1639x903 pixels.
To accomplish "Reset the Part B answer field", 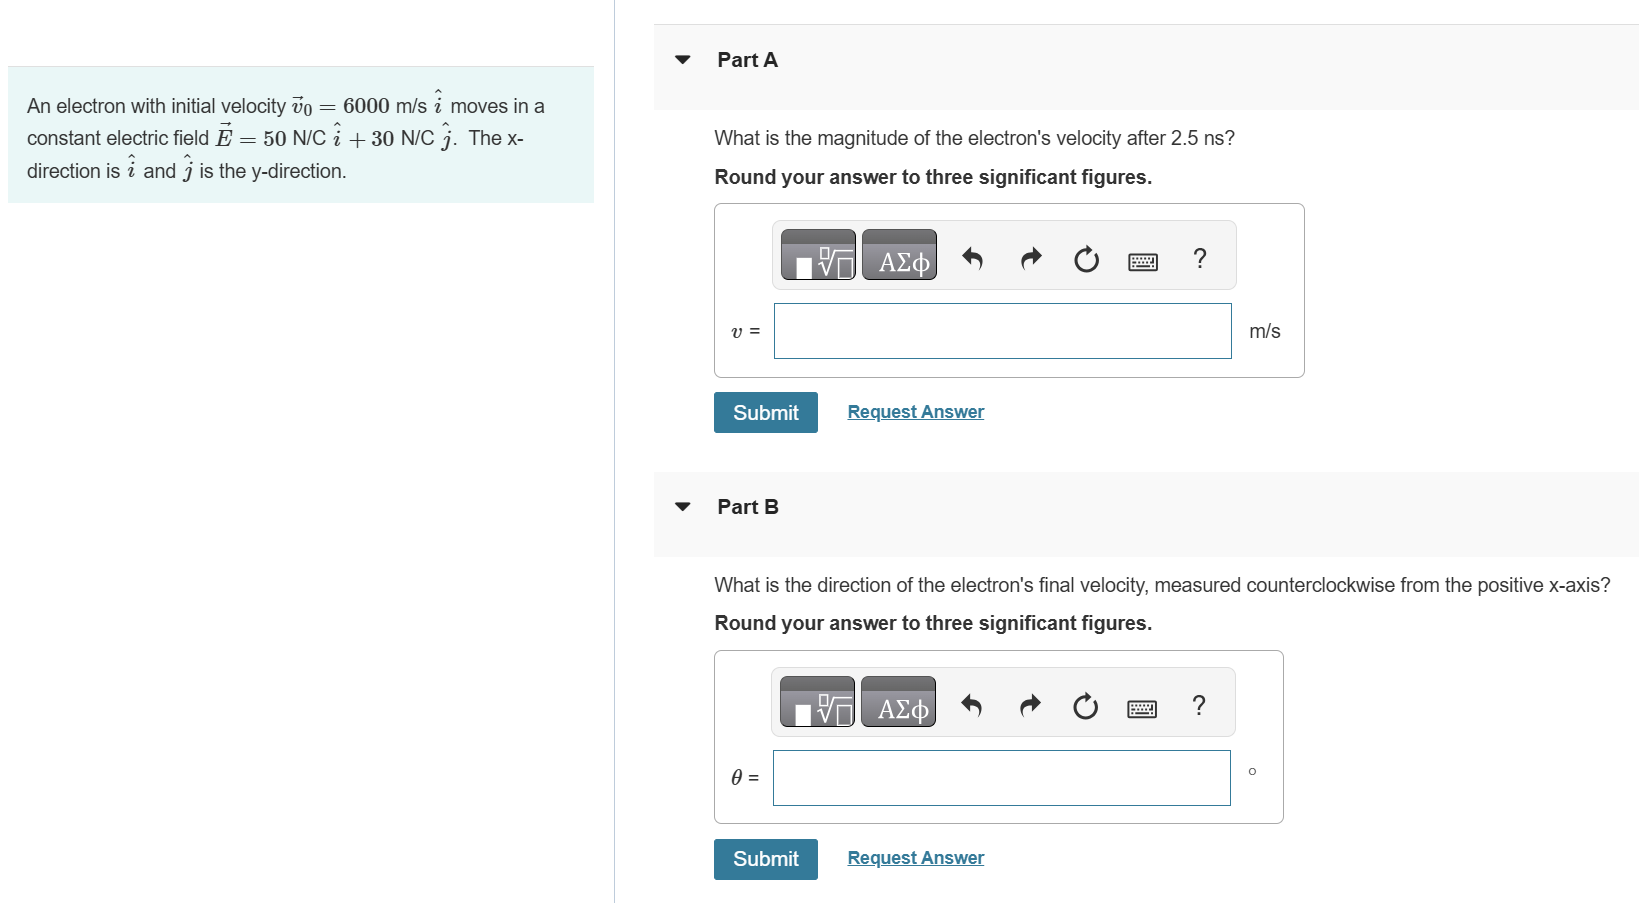I will pyautogui.click(x=1085, y=707).
